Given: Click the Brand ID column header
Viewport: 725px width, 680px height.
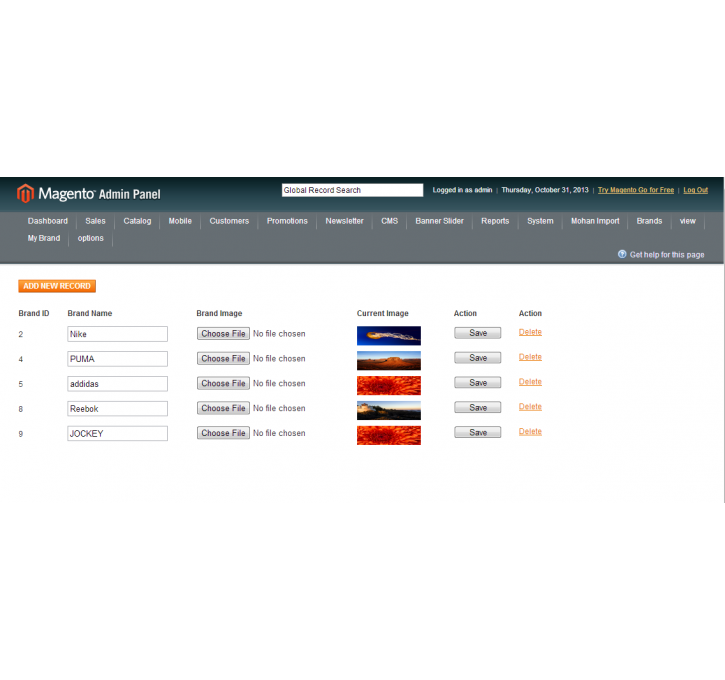Looking at the screenshot, I should click(34, 313).
